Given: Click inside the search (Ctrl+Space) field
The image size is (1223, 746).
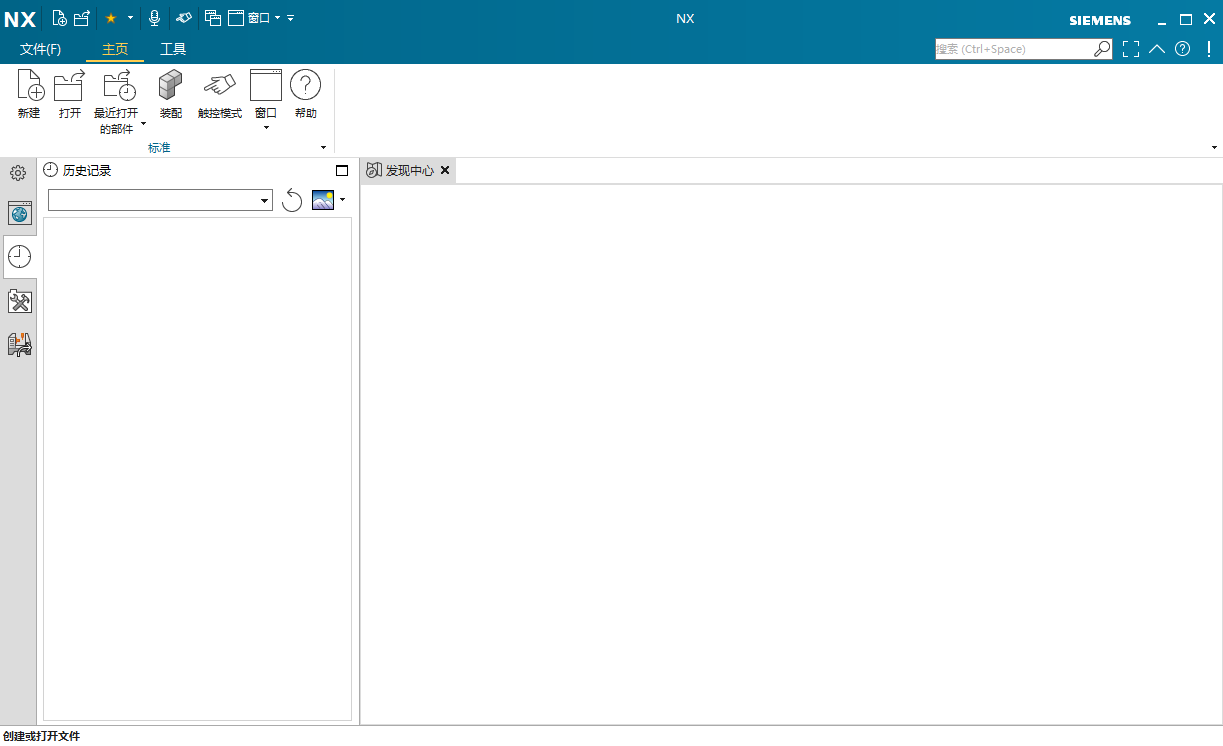Looking at the screenshot, I should click(1010, 48).
